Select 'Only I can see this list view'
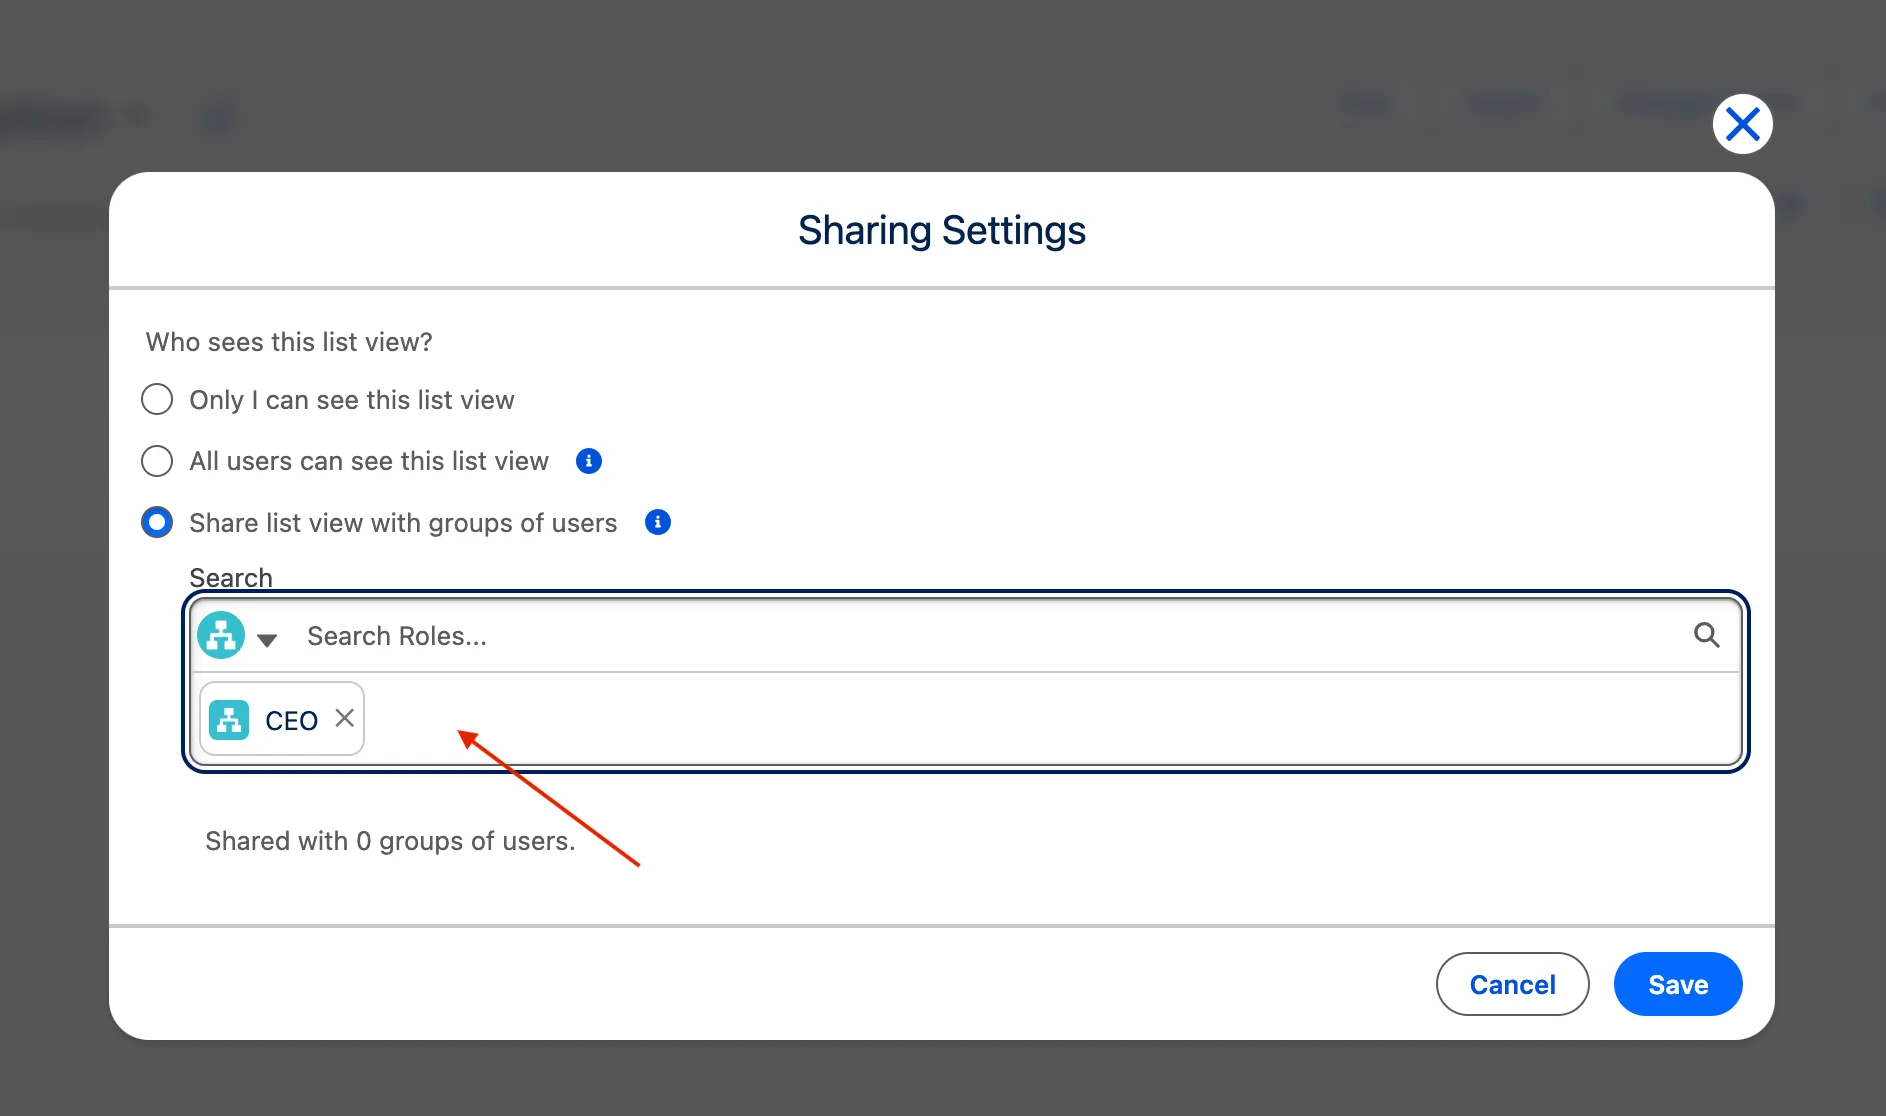Screen dimensions: 1886x1116 coord(157,400)
